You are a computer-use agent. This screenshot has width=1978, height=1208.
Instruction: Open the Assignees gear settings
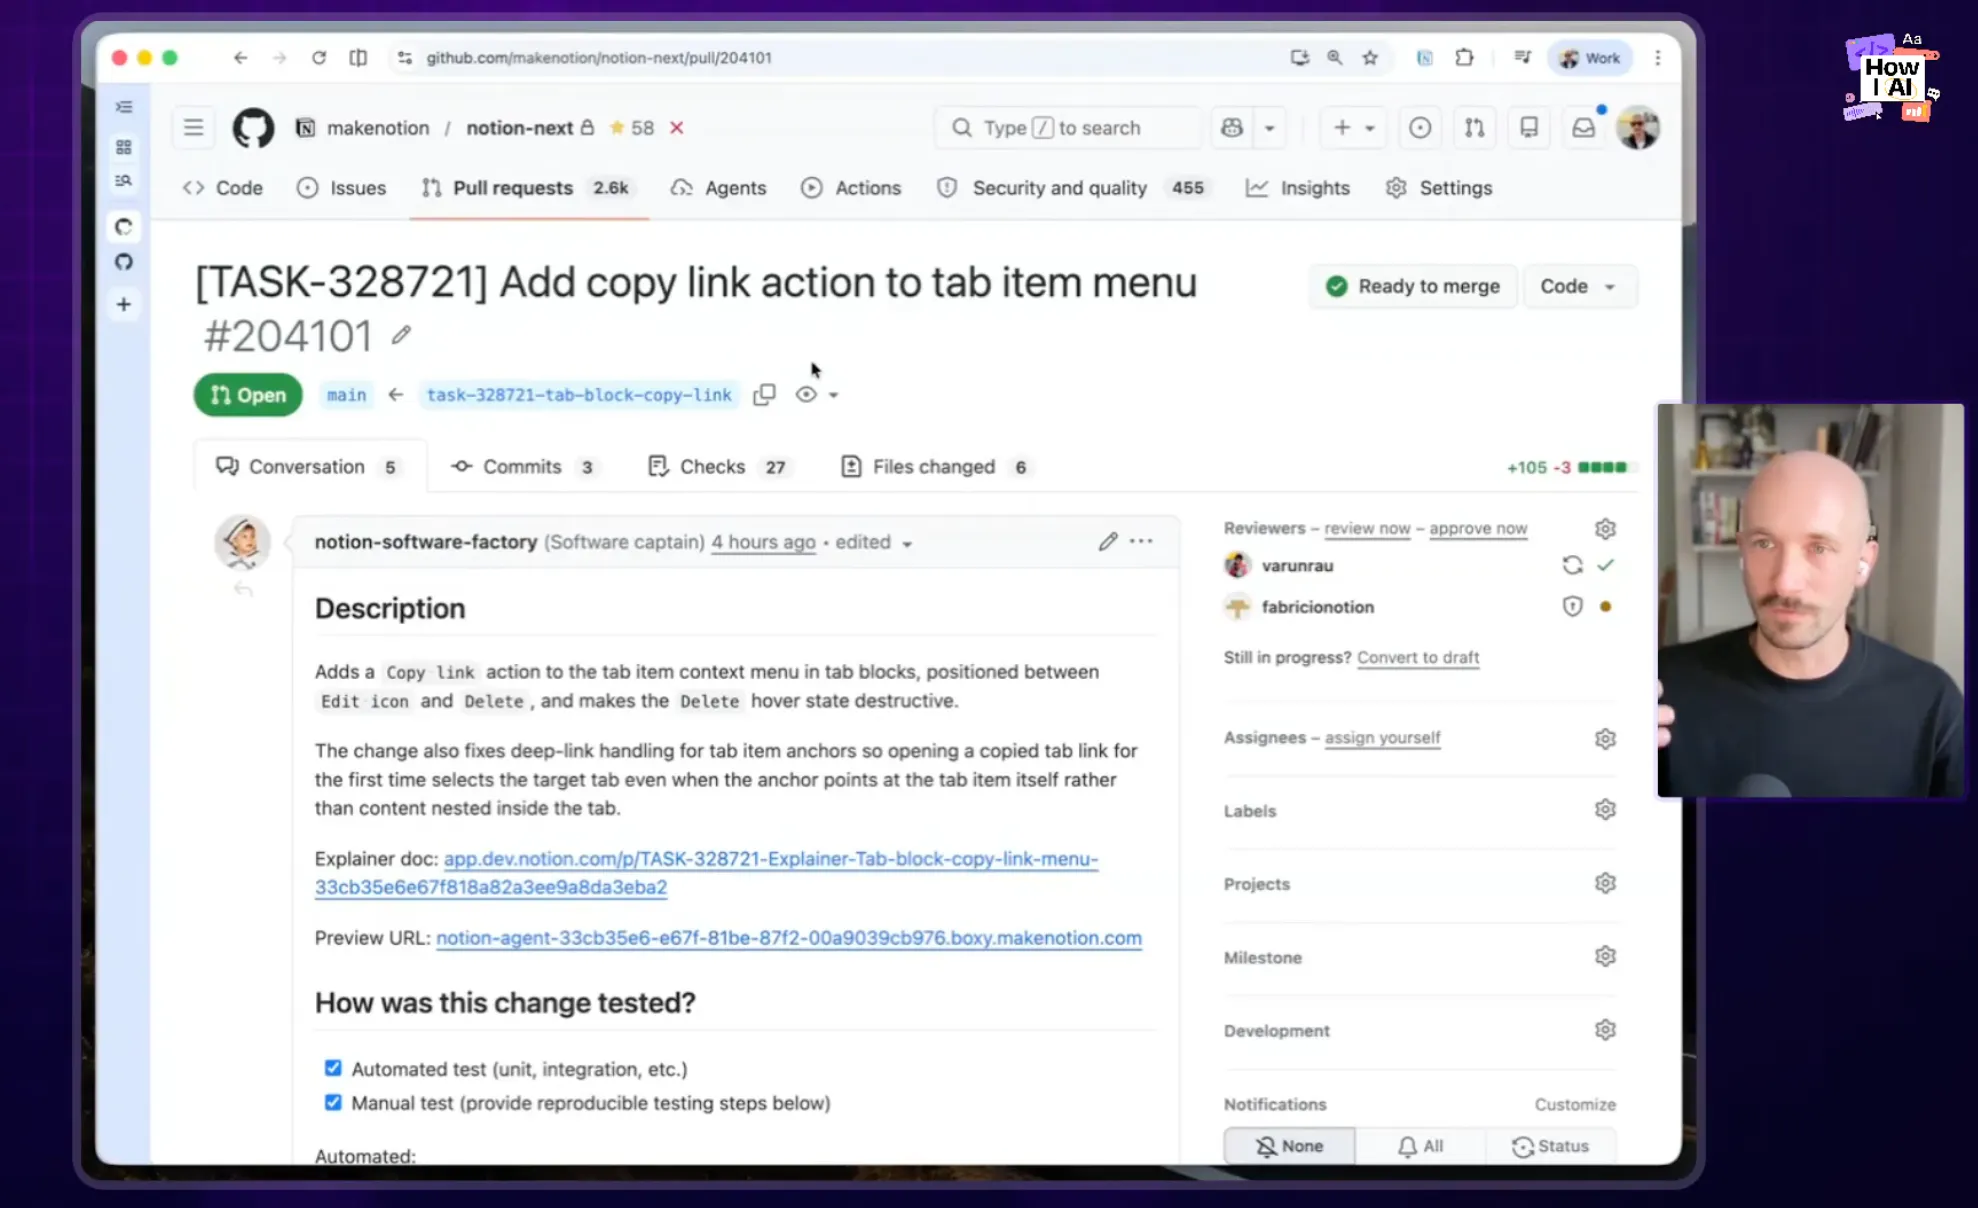tap(1605, 738)
